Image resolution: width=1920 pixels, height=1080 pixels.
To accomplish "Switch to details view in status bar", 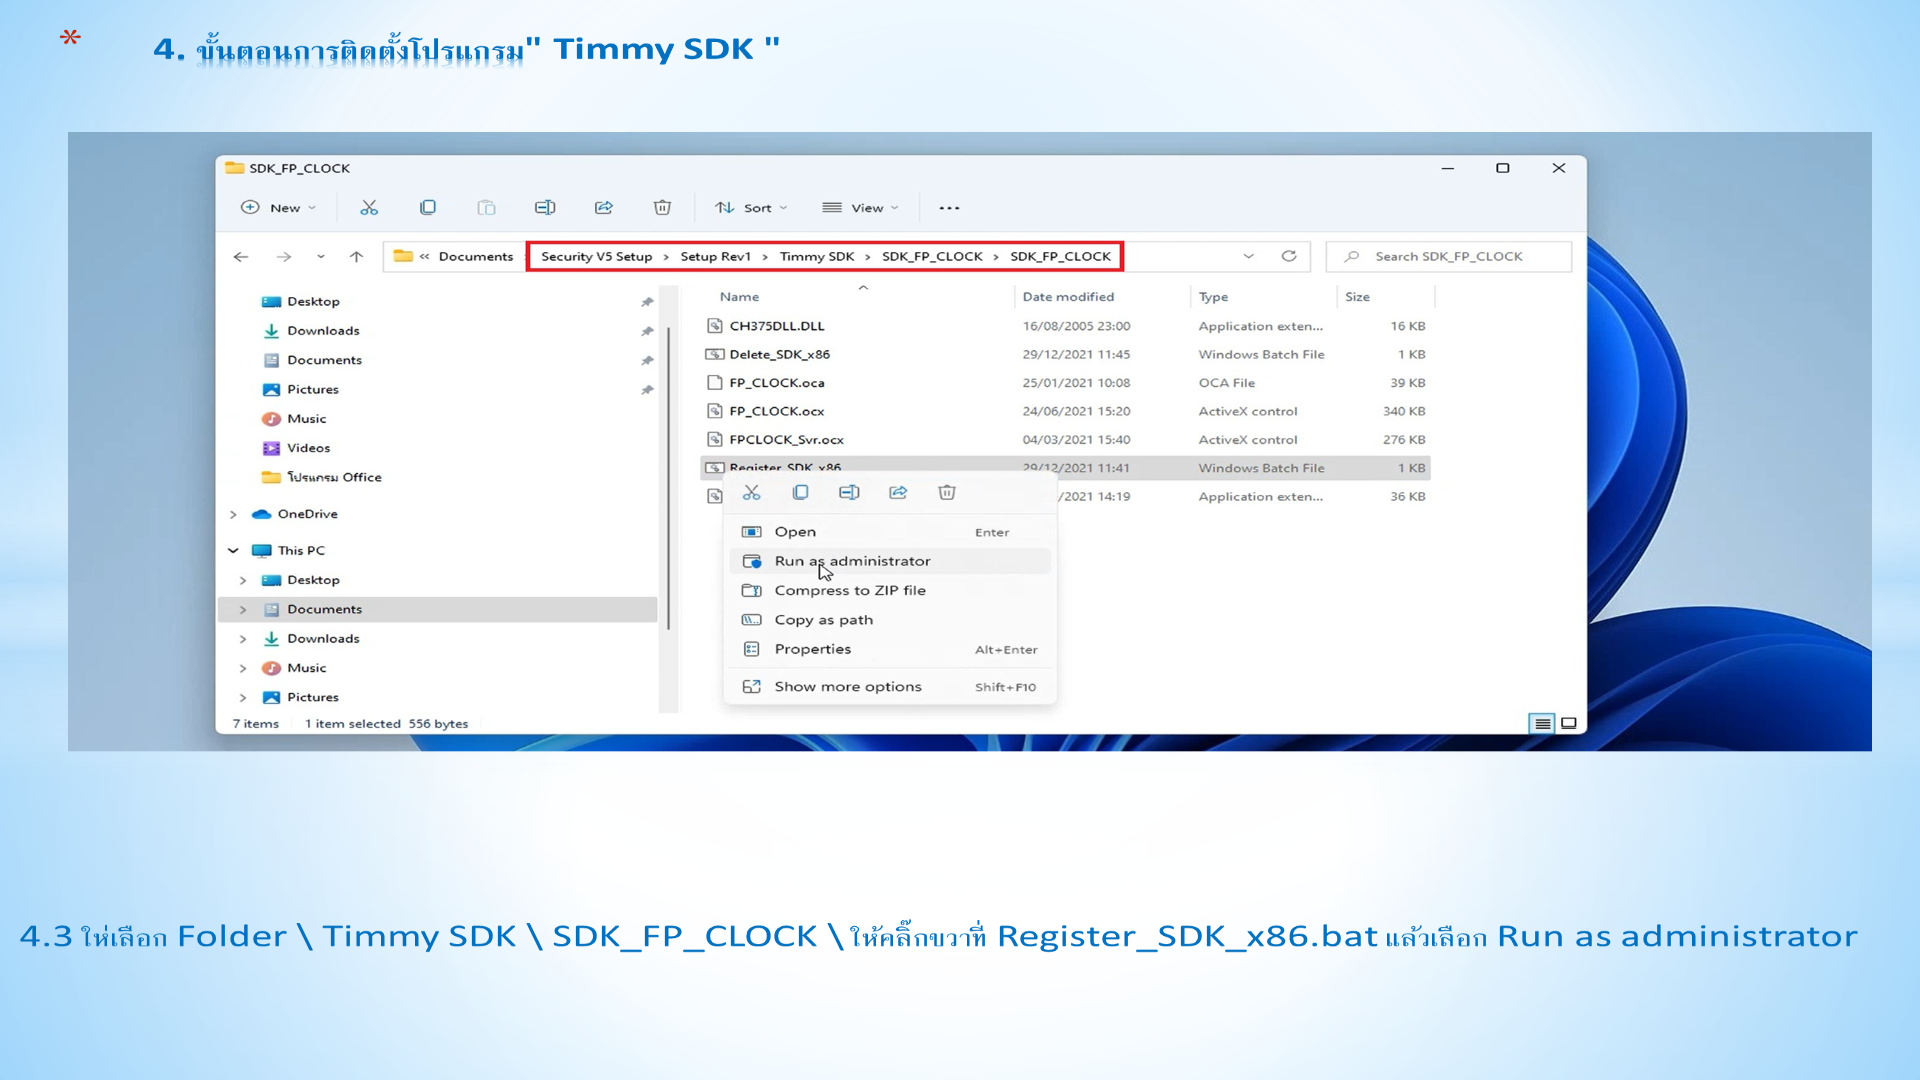I will tap(1542, 724).
